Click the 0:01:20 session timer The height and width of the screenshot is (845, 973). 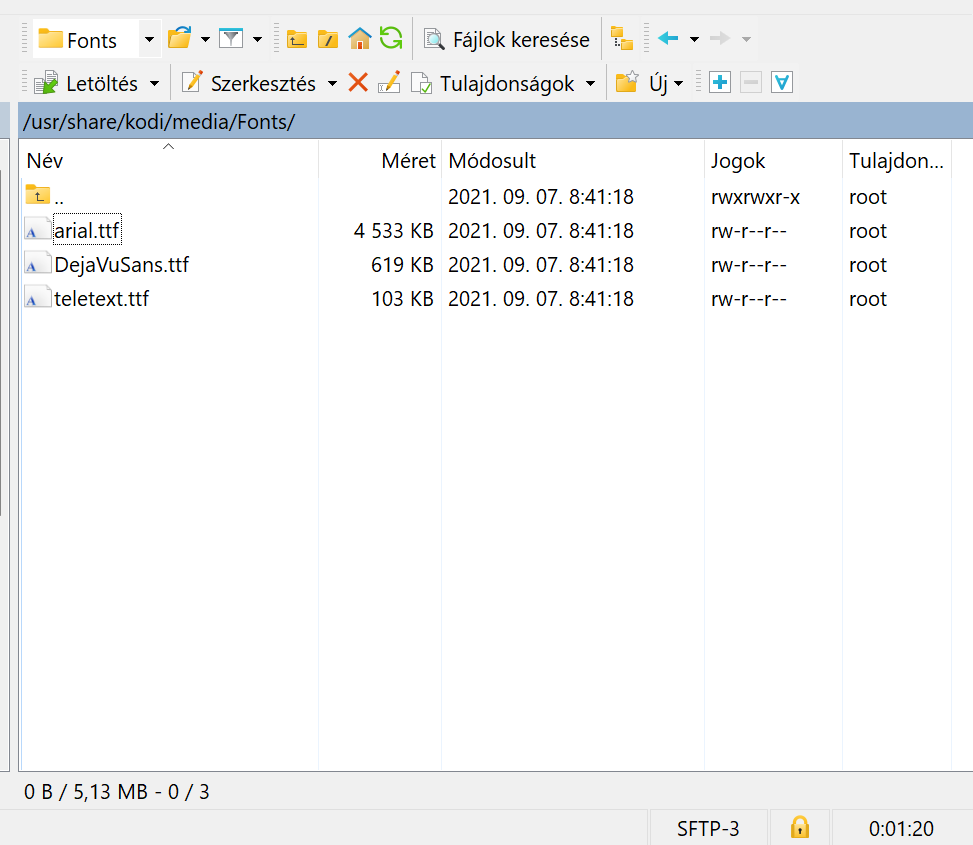[901, 828]
